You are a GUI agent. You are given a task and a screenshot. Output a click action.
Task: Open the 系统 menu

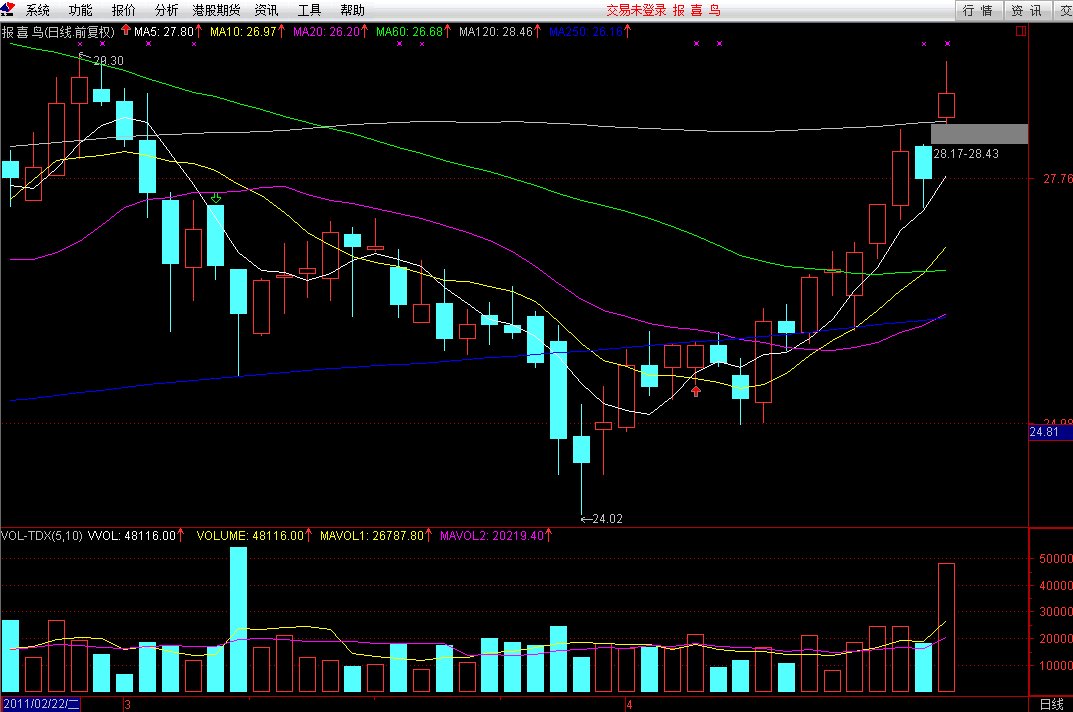(37, 11)
